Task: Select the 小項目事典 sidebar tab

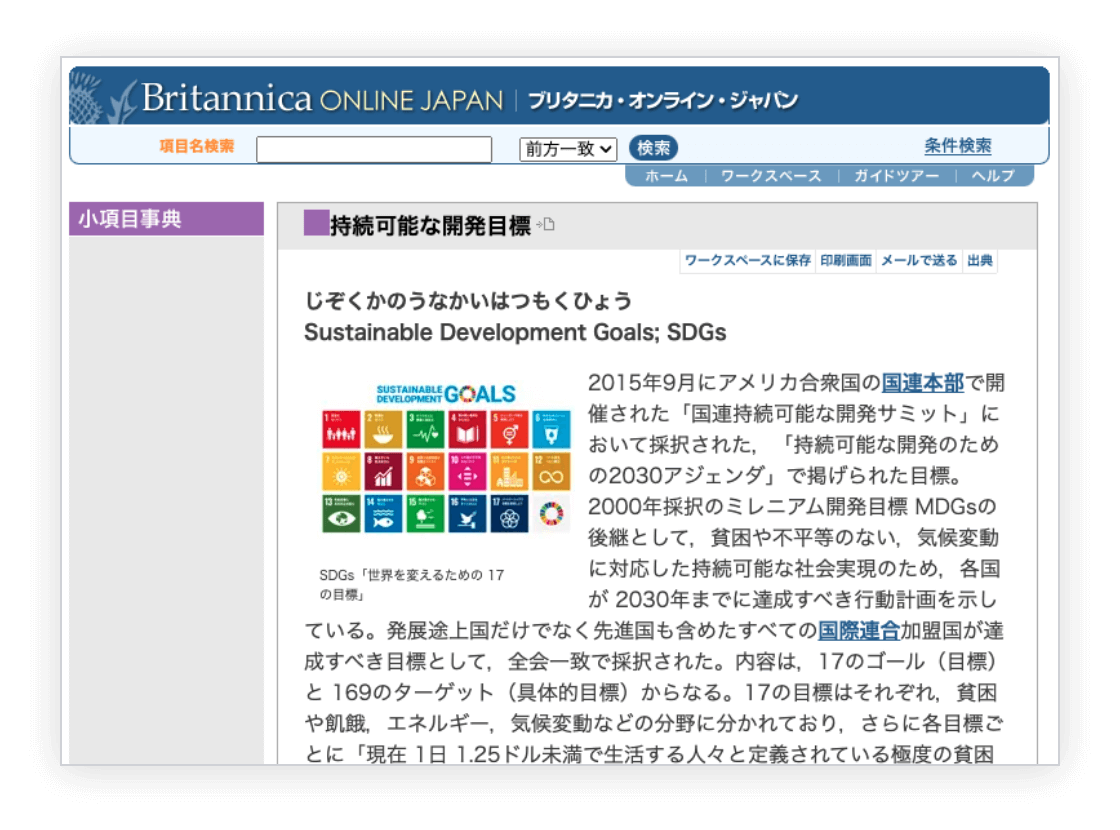Action: [x=166, y=219]
